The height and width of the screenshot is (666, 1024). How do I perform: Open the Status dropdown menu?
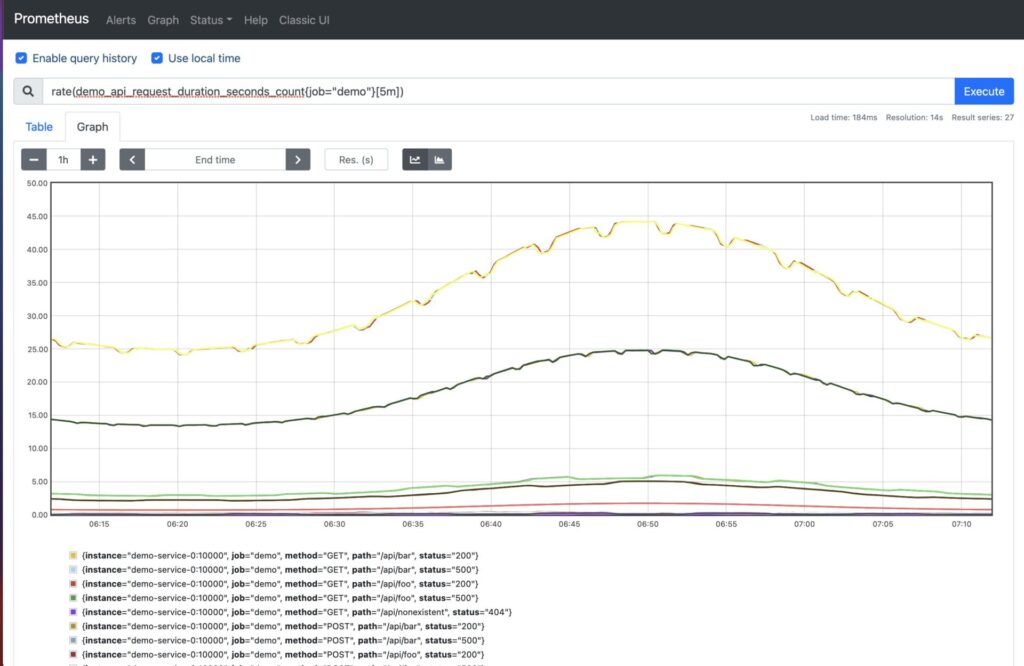click(x=210, y=20)
